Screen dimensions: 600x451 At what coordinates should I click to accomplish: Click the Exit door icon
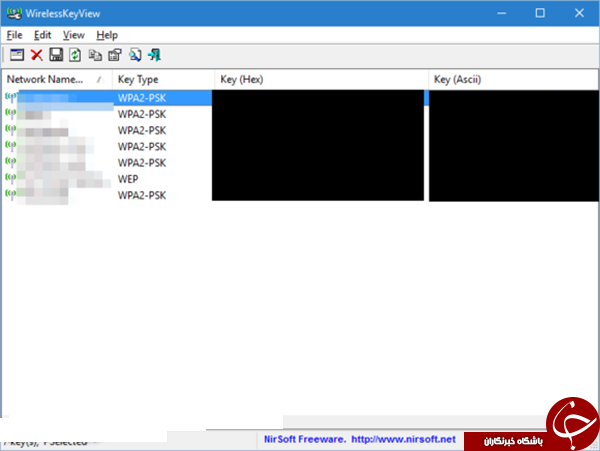pyautogui.click(x=155, y=55)
